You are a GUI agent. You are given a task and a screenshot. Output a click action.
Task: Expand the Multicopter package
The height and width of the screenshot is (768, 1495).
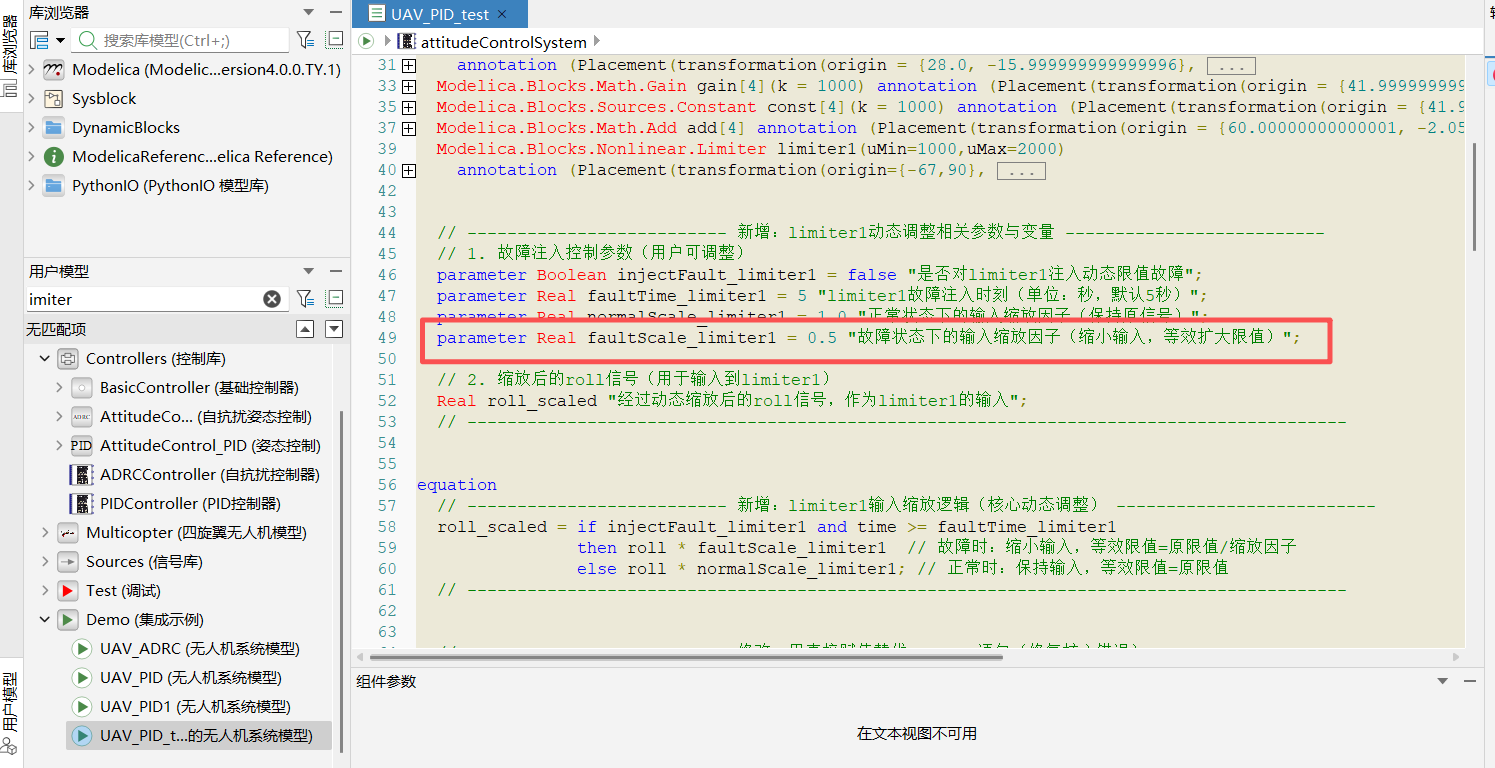pos(45,533)
